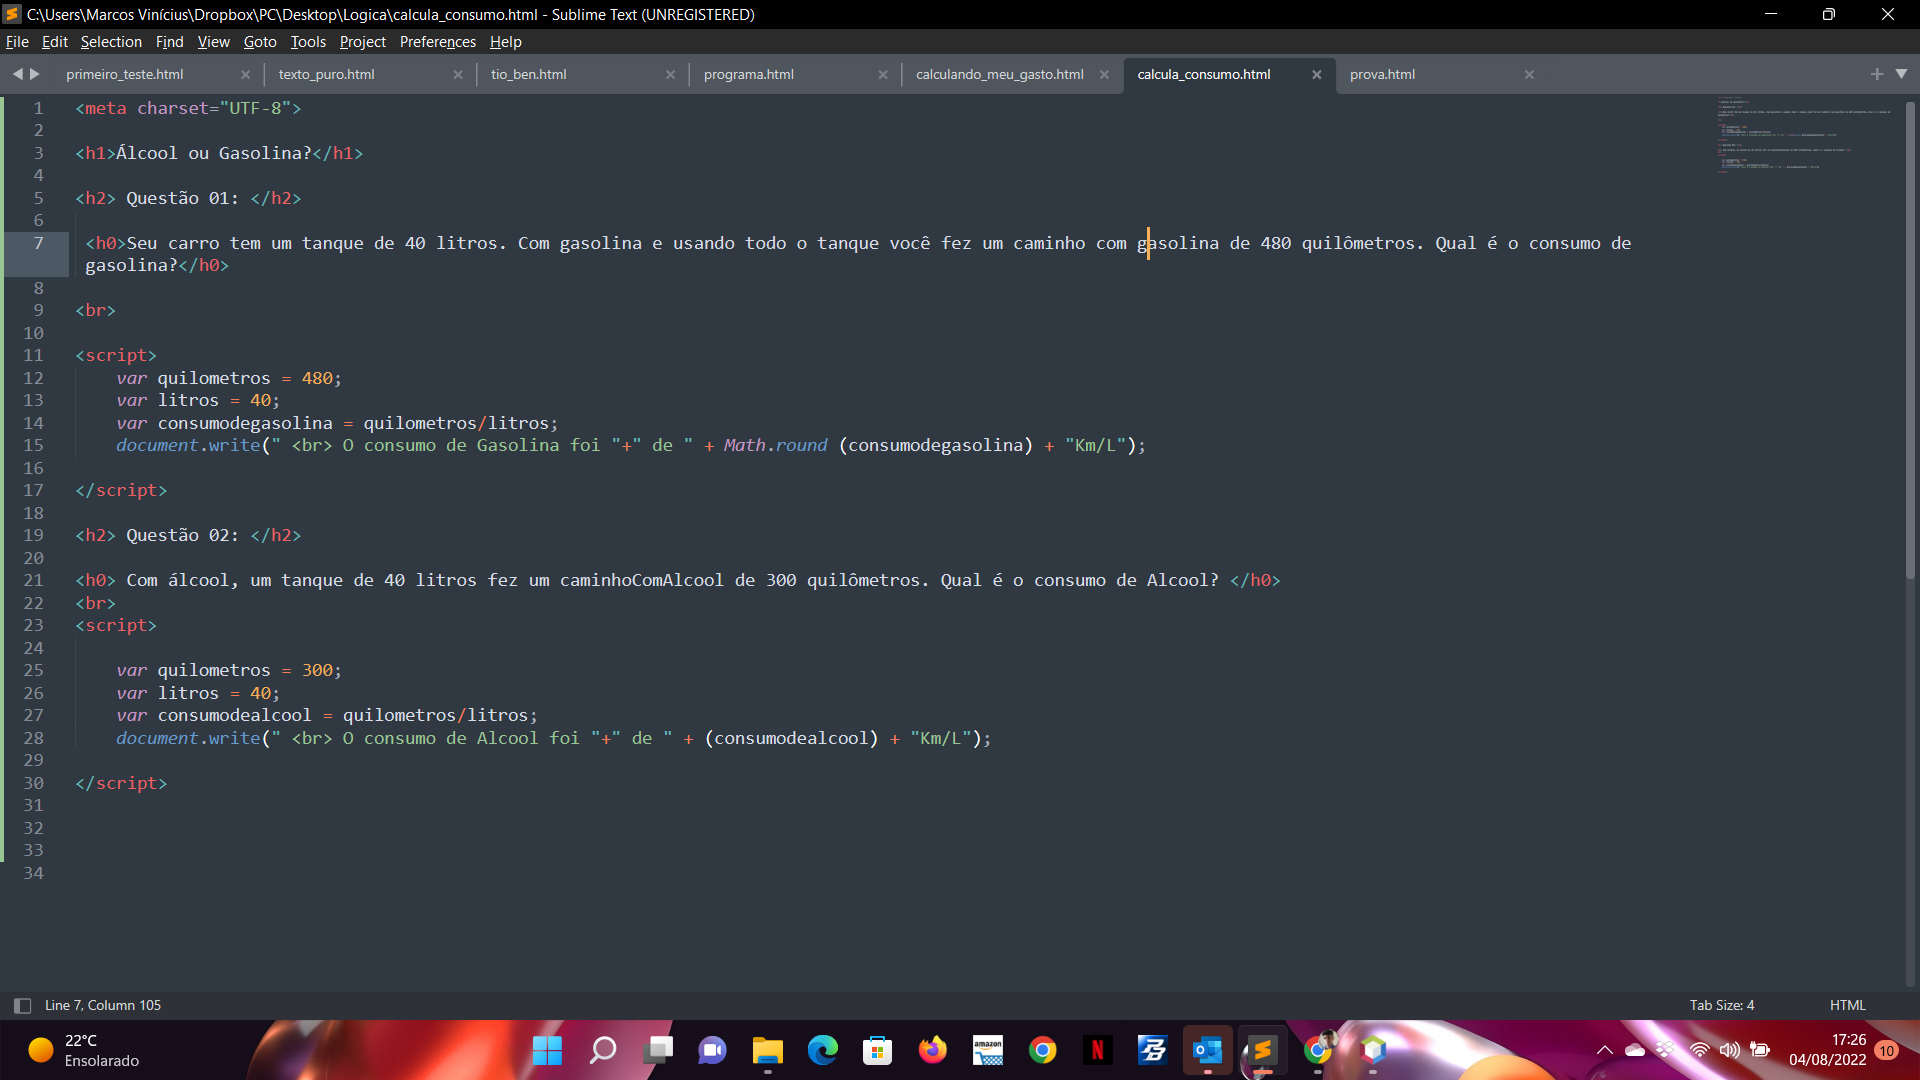Open the Selection menu

tap(111, 42)
